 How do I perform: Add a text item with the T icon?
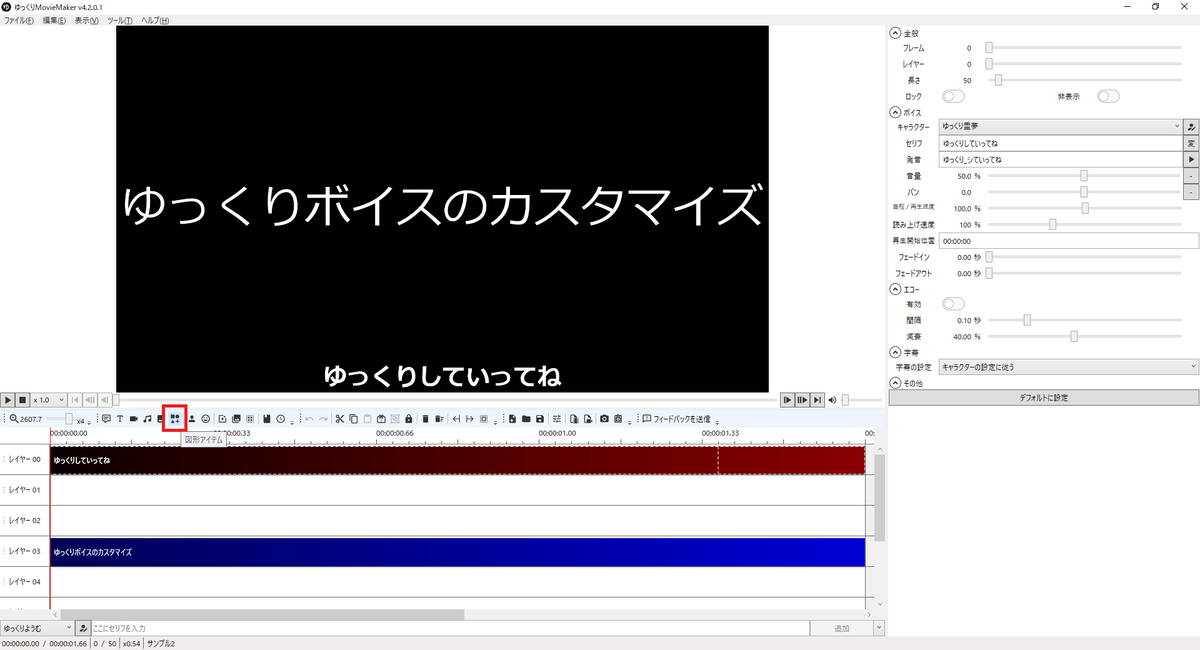click(120, 418)
